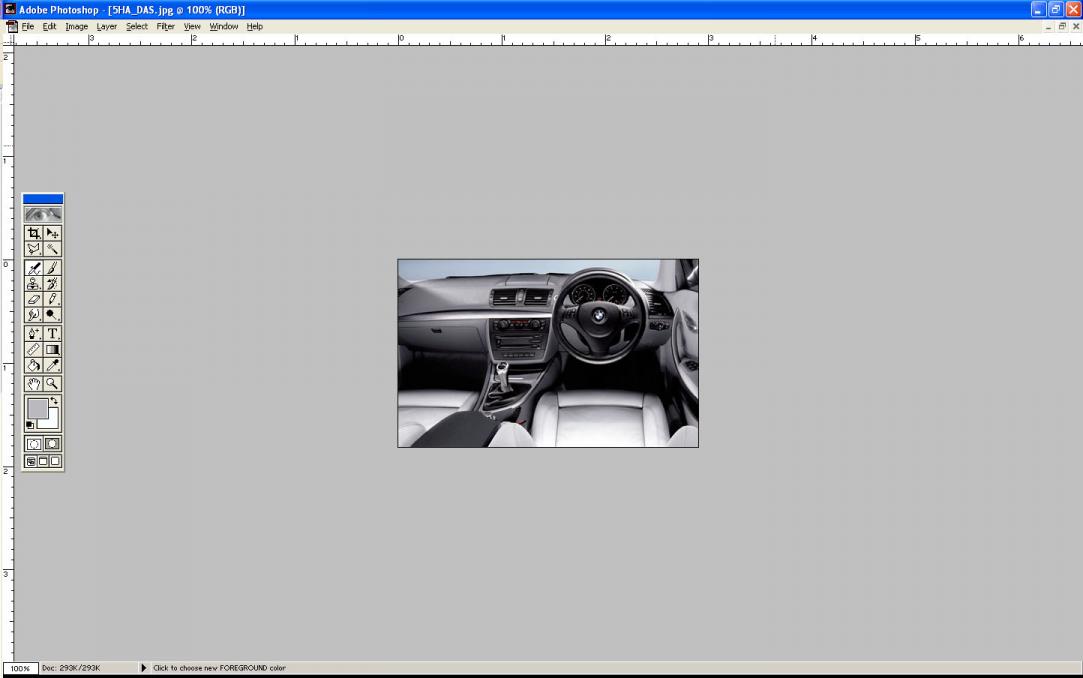Click the Photoshop title bar app icon
The image size is (1083, 678).
pos(9,9)
